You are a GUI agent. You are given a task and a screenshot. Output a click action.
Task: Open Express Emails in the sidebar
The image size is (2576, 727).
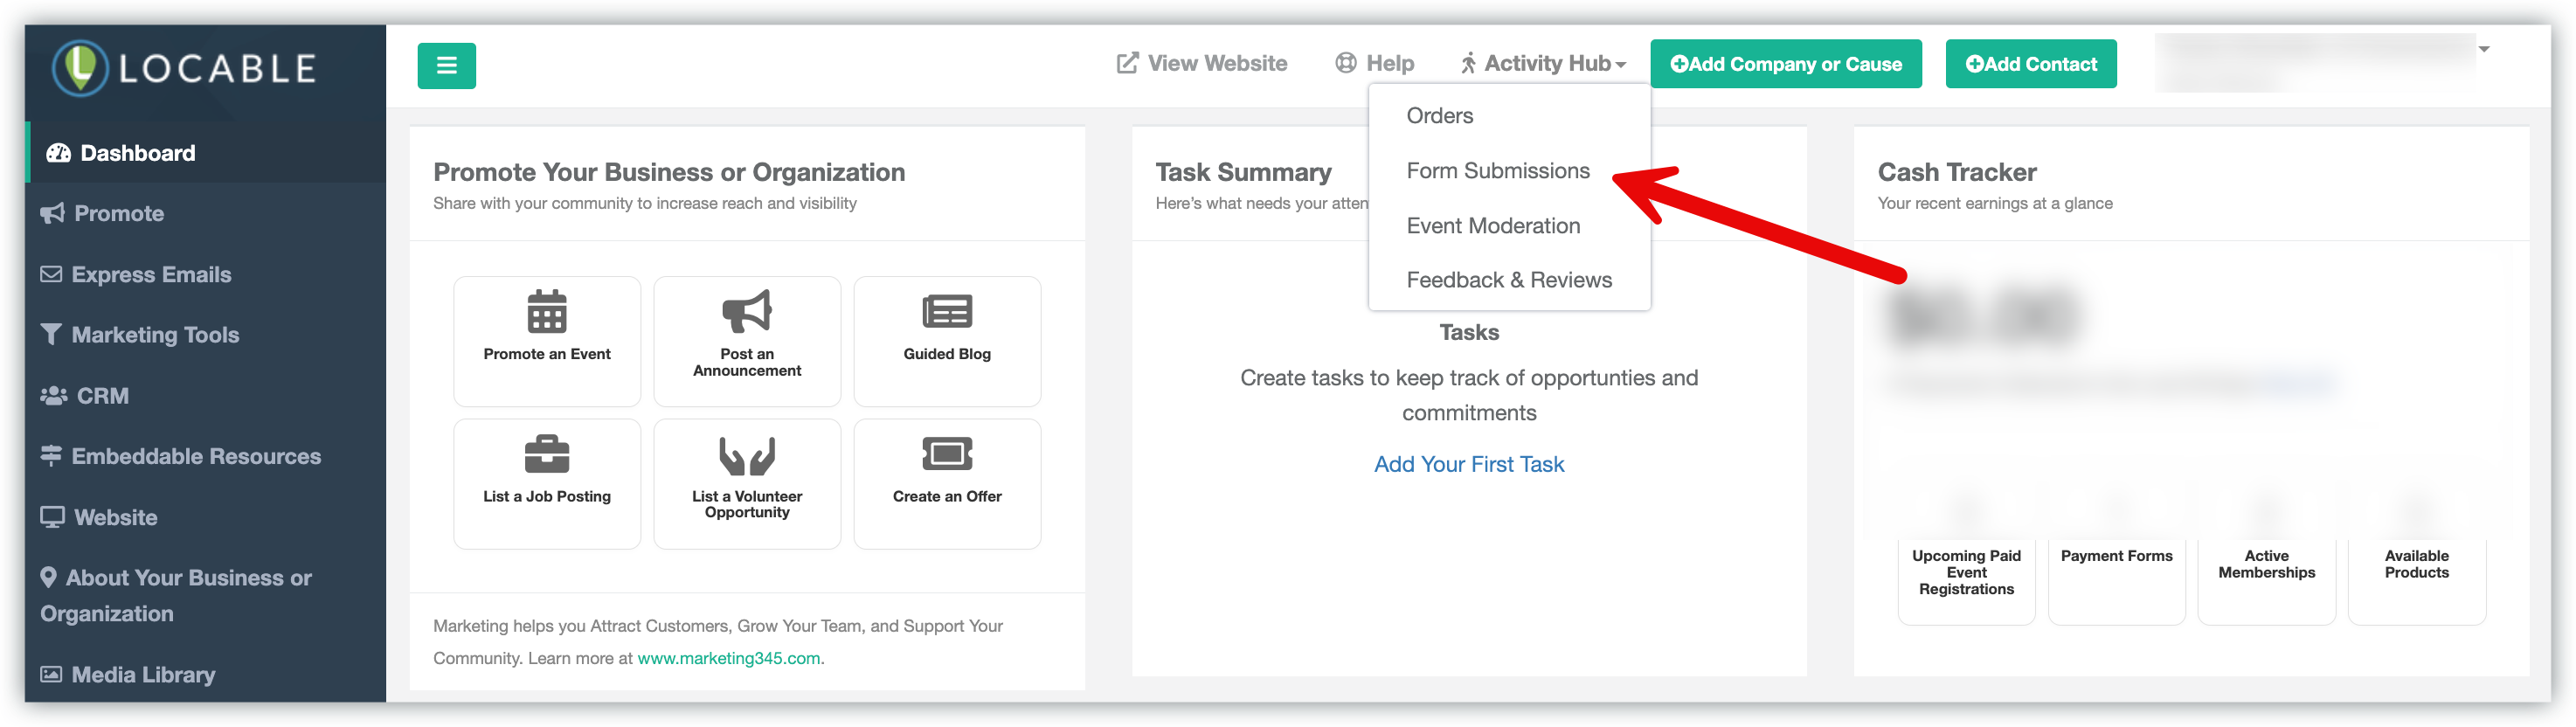[150, 275]
